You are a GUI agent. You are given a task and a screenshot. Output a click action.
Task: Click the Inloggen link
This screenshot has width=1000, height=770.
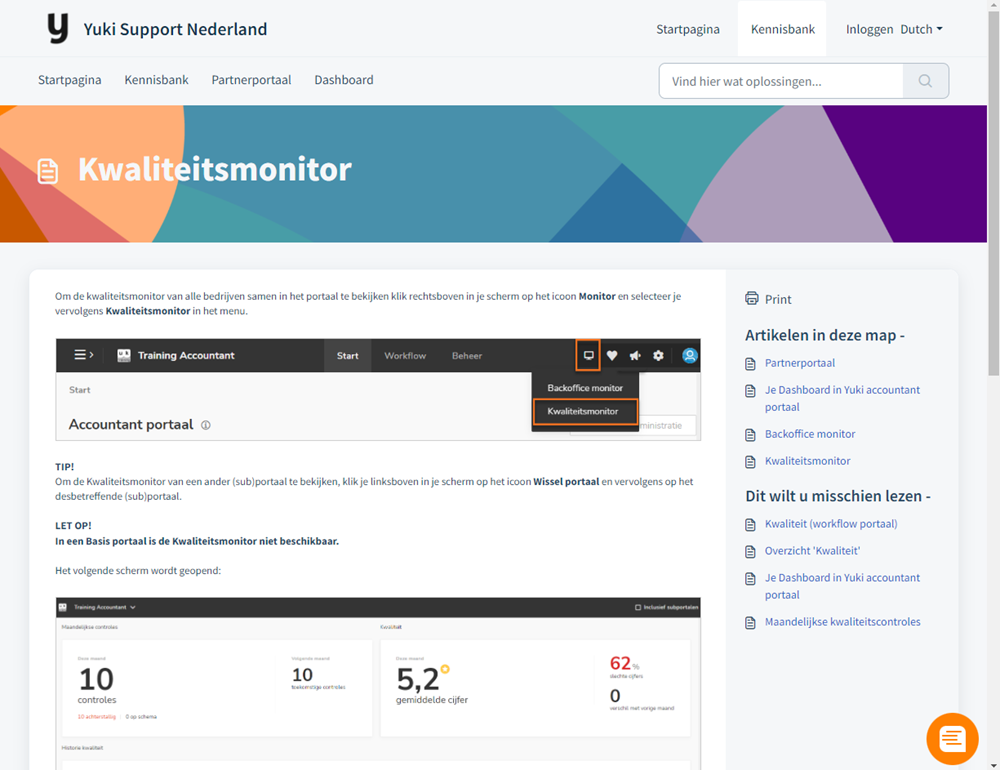(x=869, y=29)
